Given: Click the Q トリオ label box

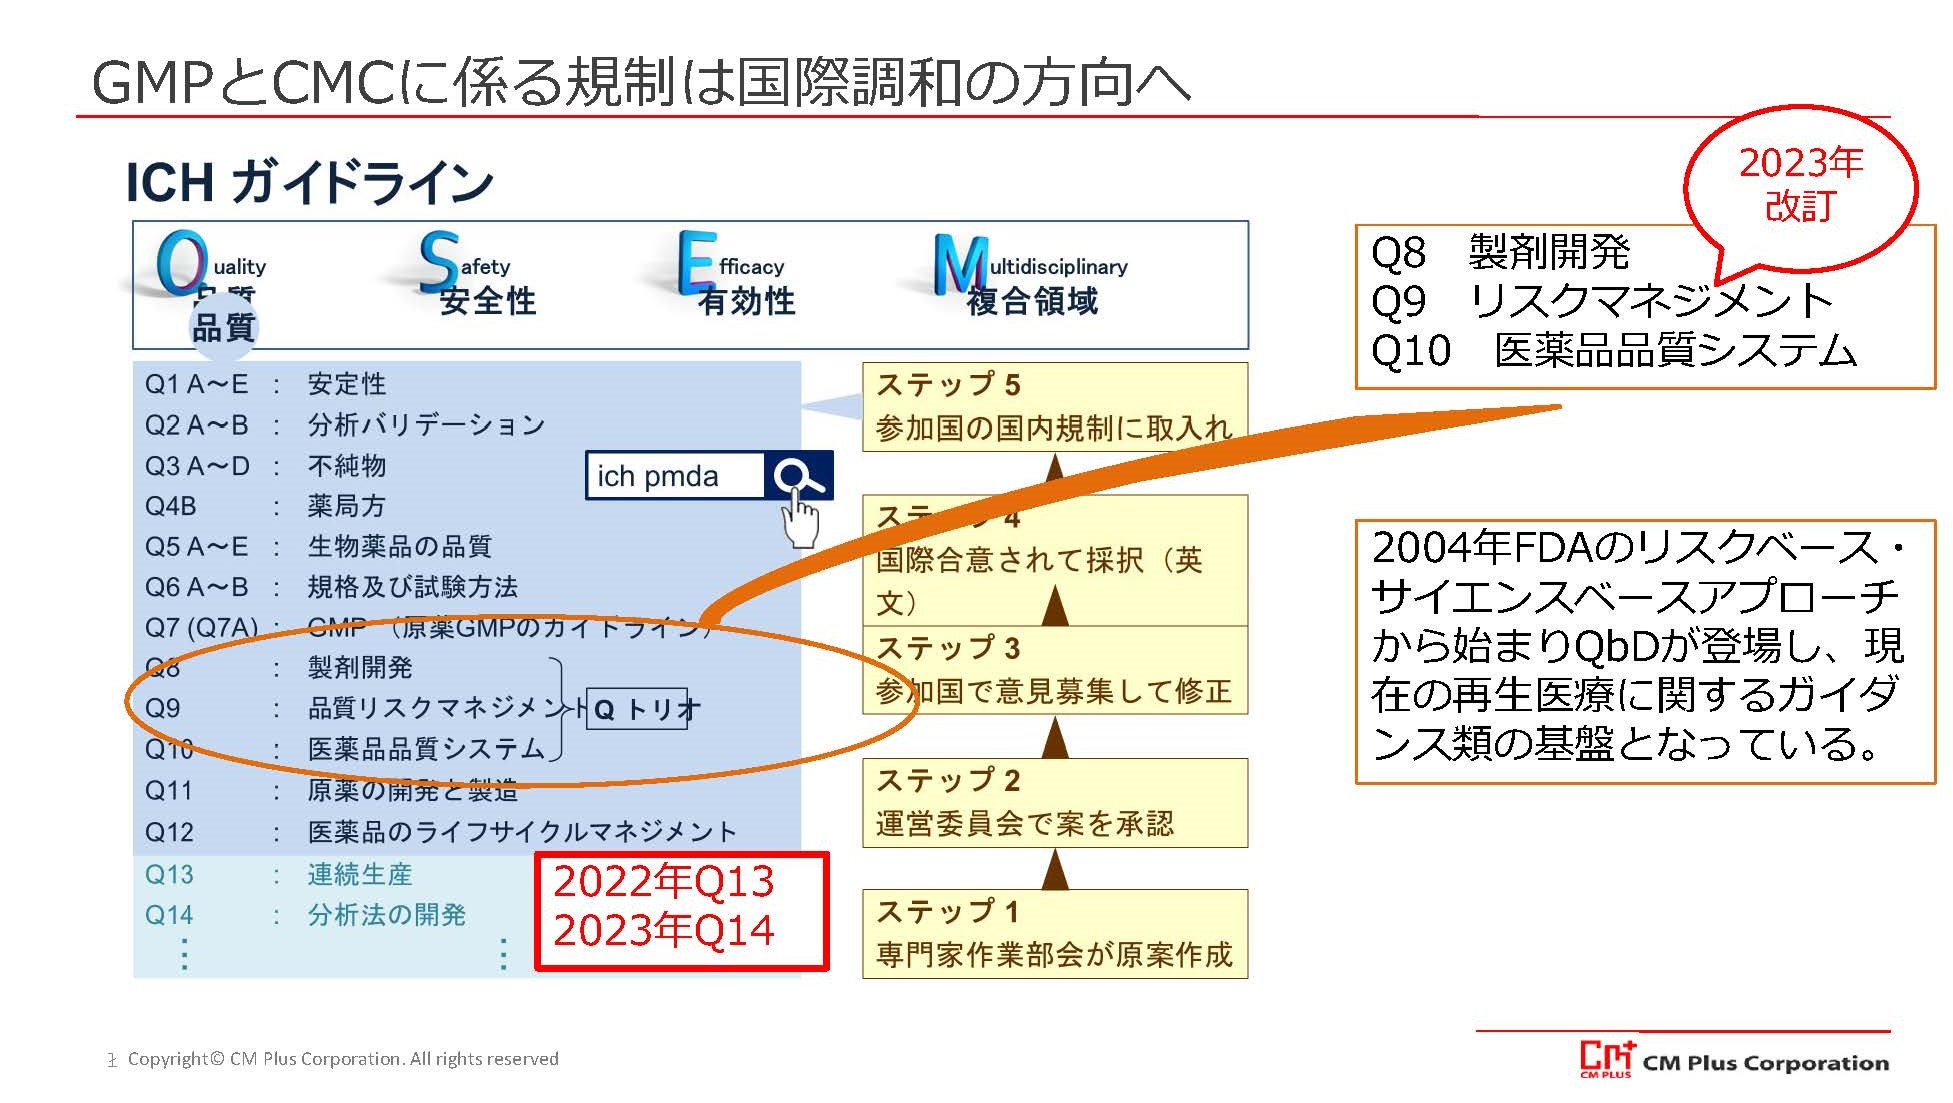Looking at the screenshot, I should [x=638, y=709].
